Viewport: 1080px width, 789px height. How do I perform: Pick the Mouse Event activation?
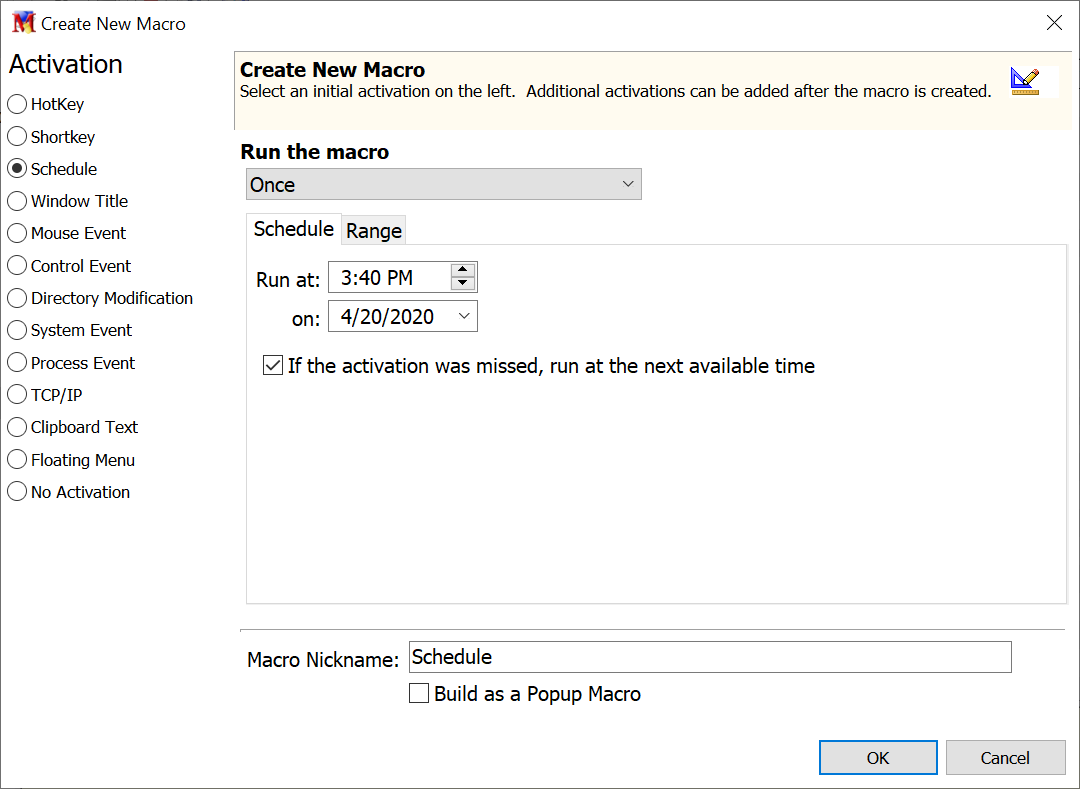point(17,233)
